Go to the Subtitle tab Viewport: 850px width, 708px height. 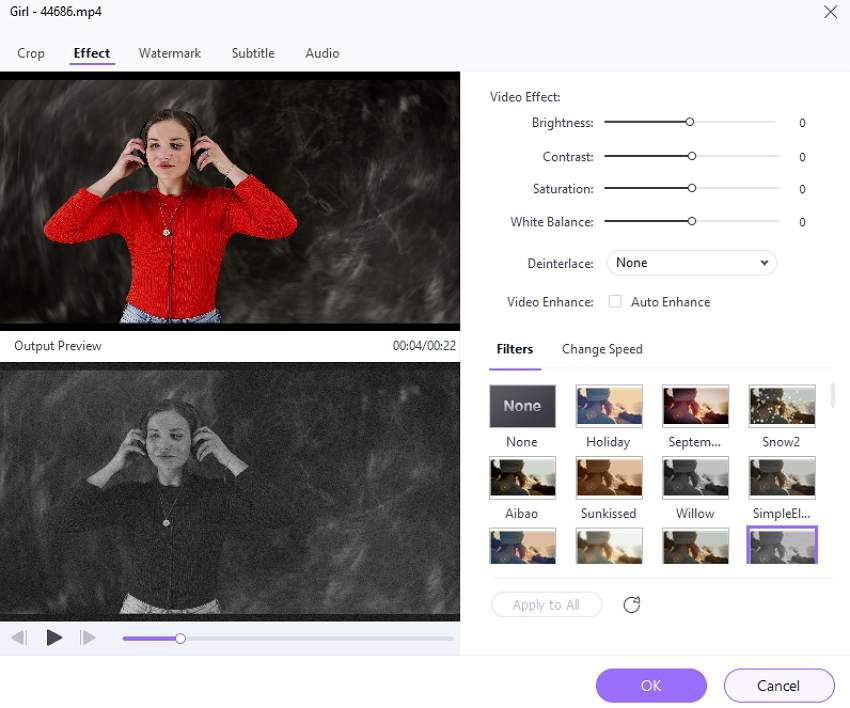coord(253,53)
